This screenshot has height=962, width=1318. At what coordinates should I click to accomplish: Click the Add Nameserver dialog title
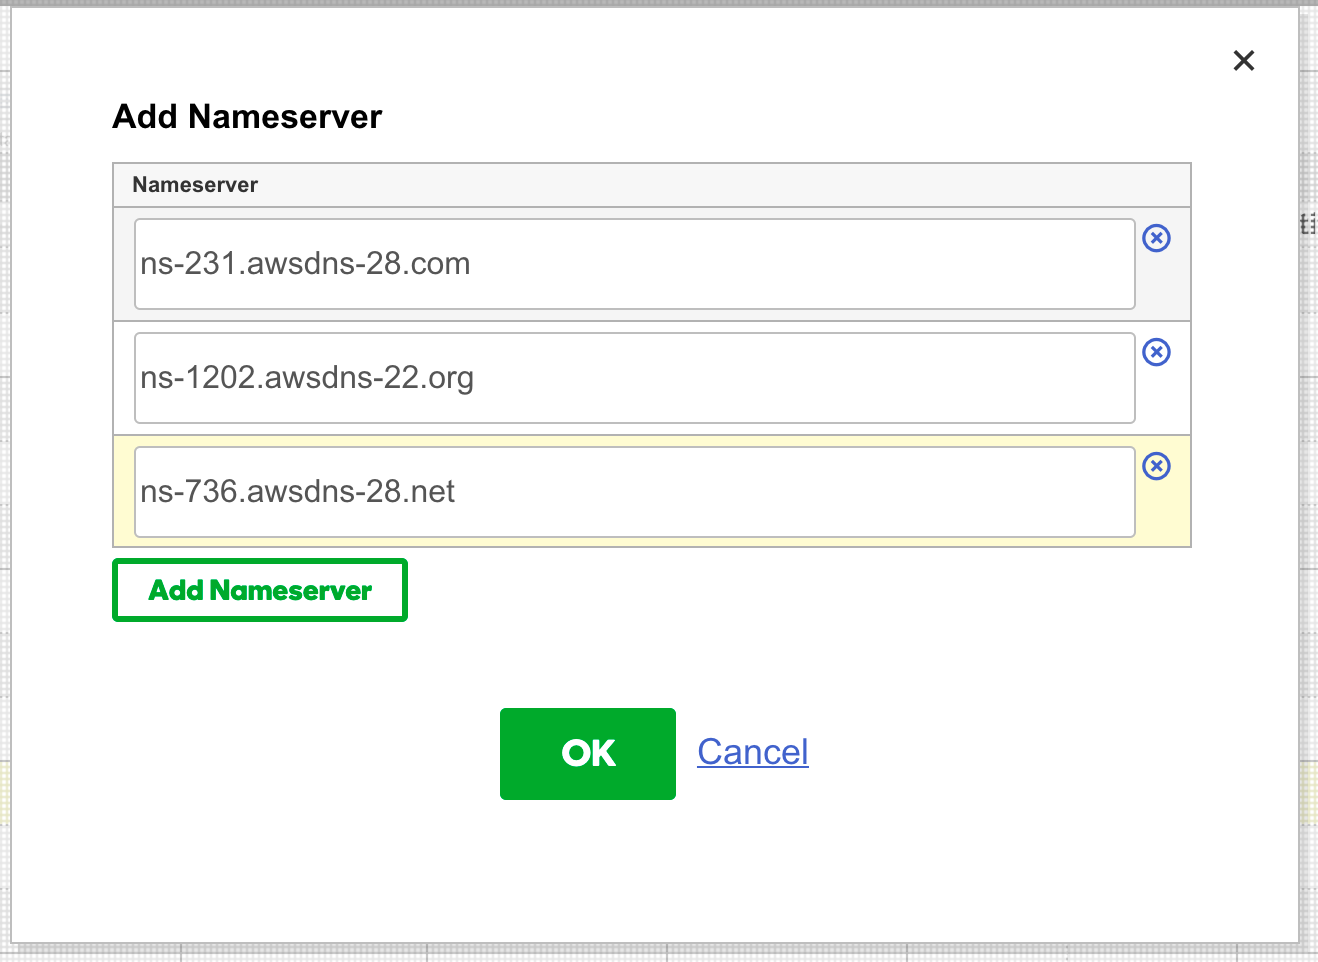(x=247, y=117)
